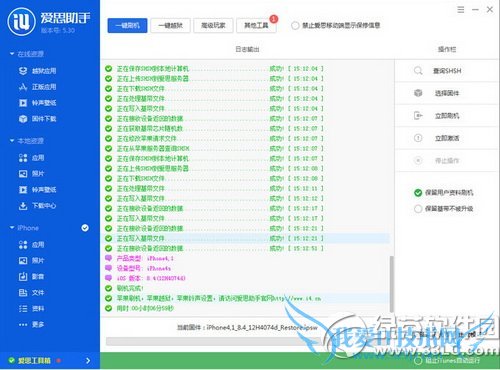Click the log output vertical scrollbar
This screenshot has height=370, width=500.
[x=392, y=283]
